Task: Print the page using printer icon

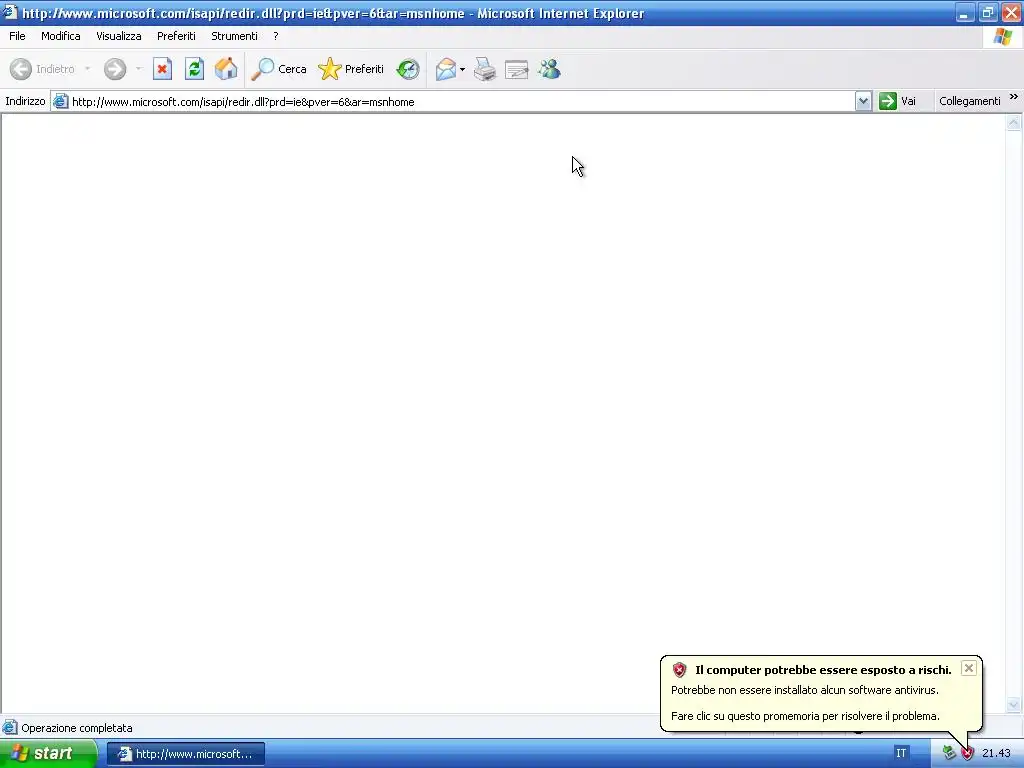Action: [485, 69]
